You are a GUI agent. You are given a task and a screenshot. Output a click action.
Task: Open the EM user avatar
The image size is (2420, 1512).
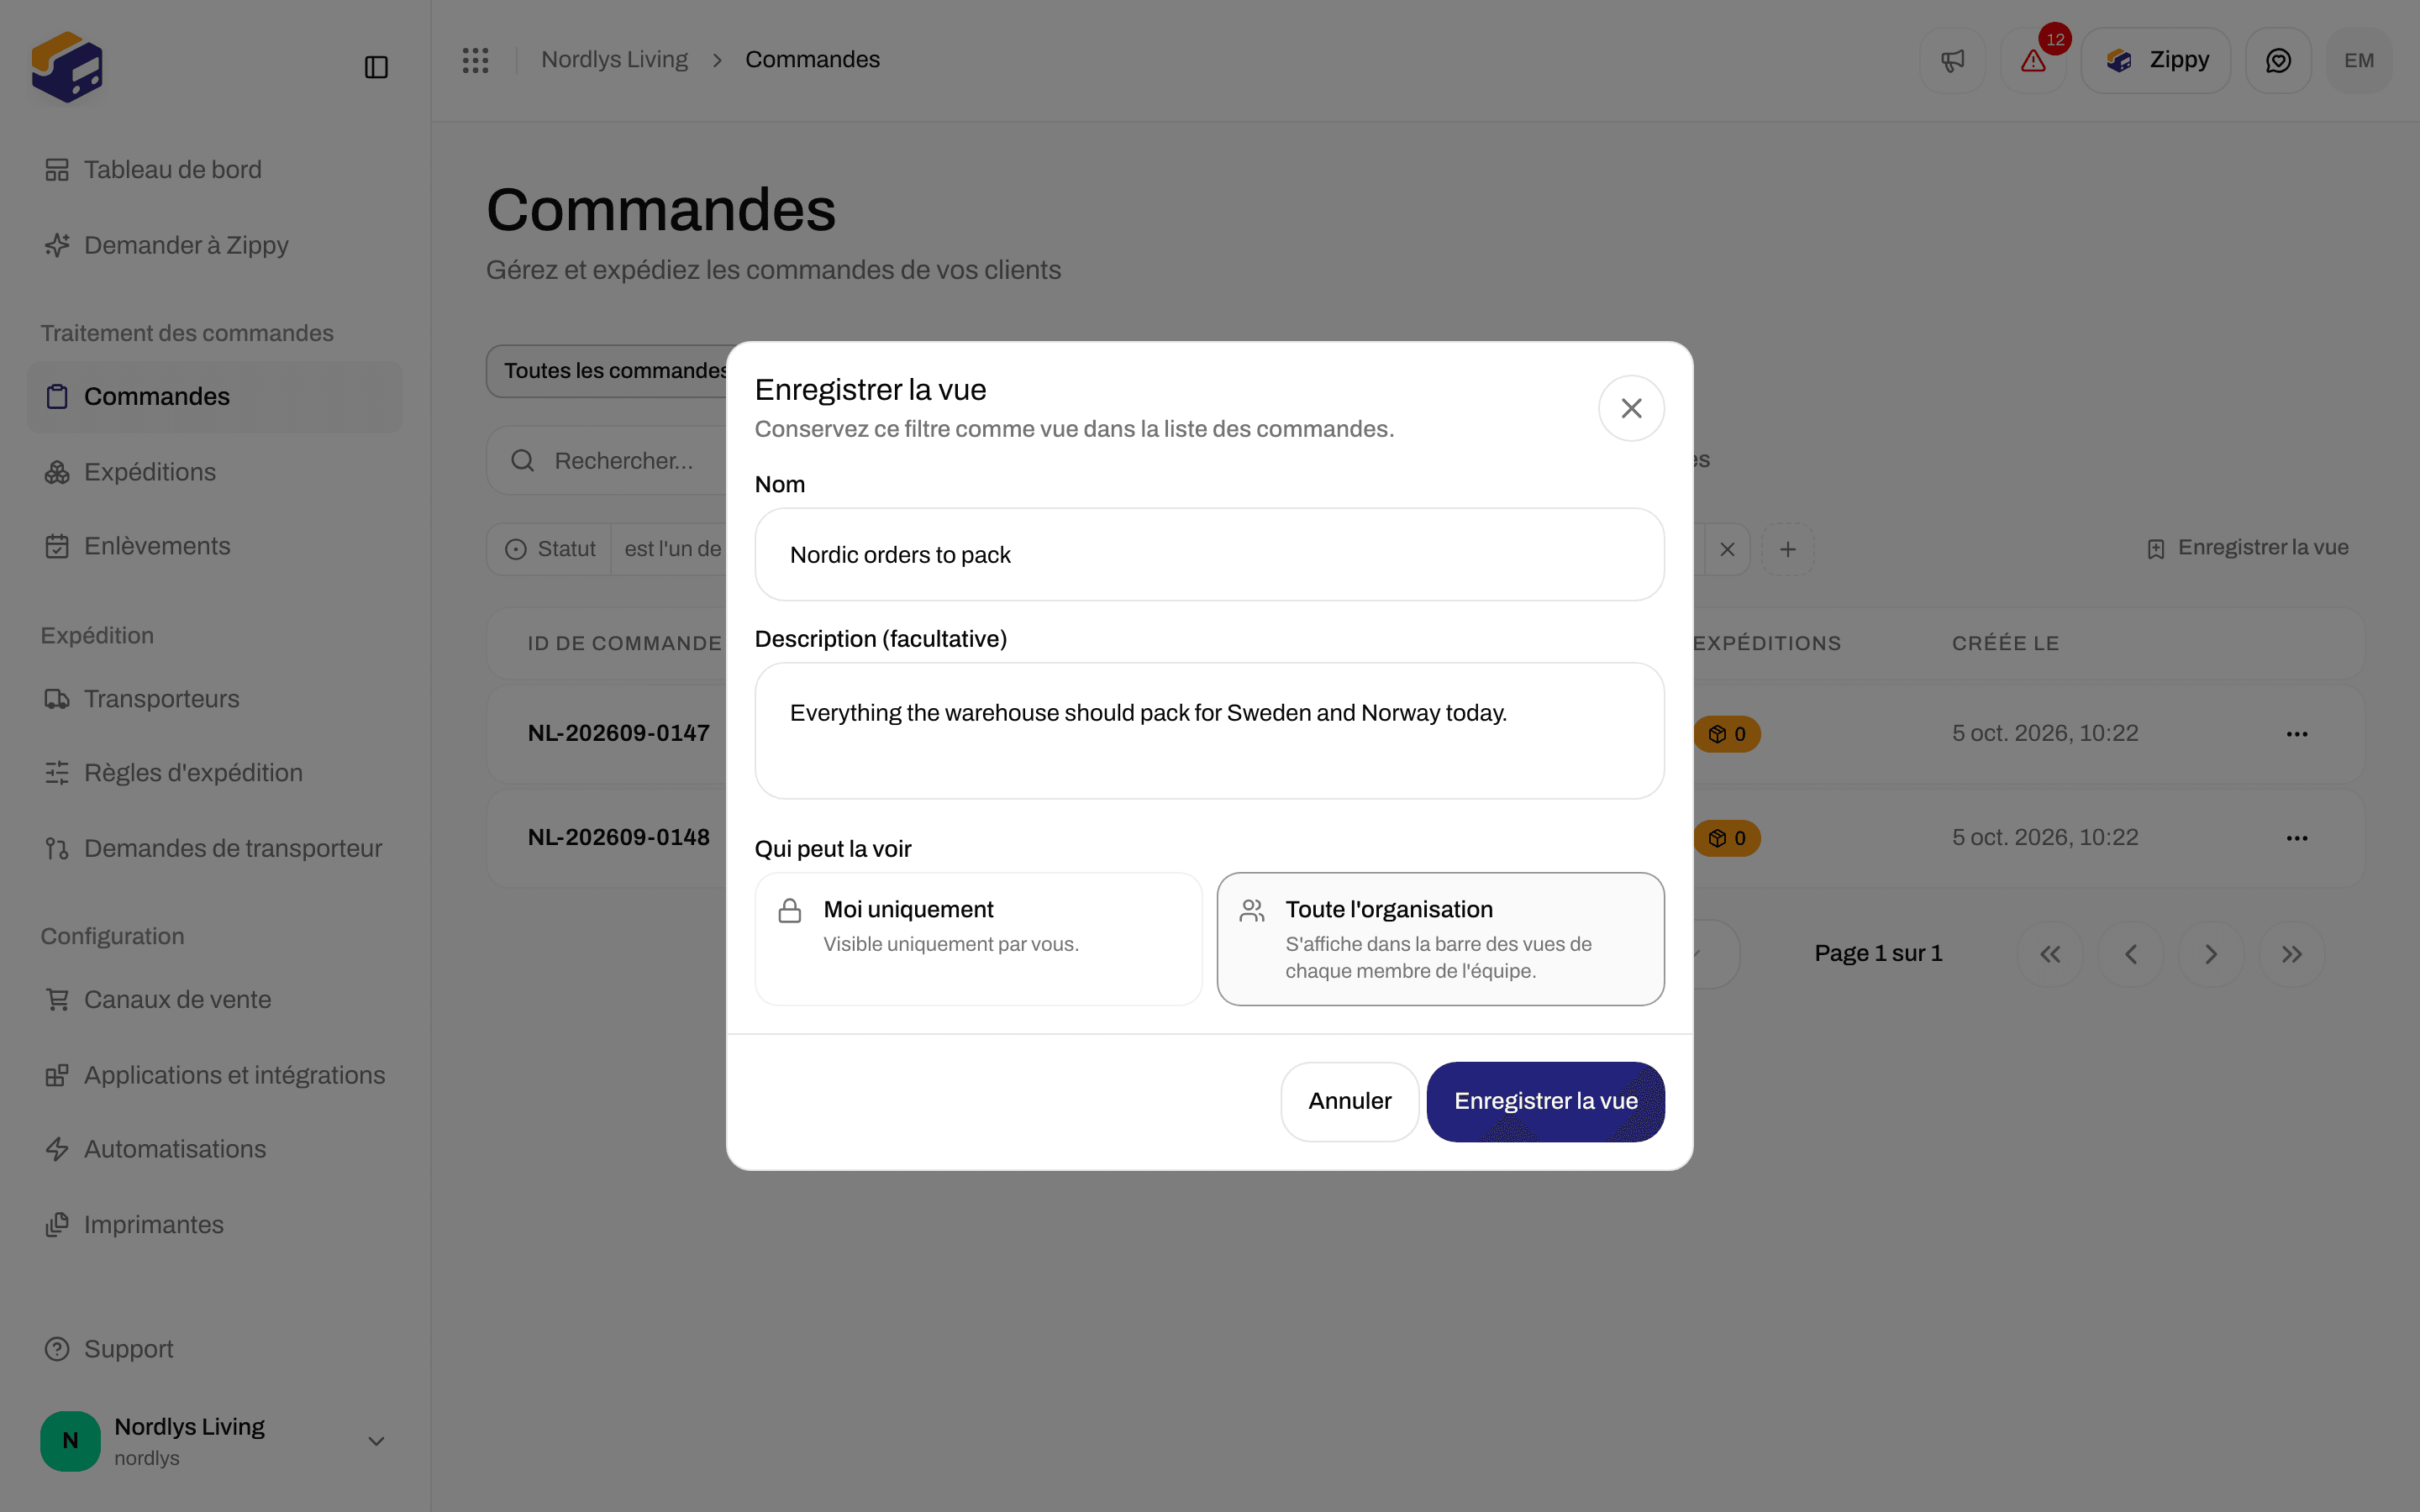click(x=2359, y=61)
